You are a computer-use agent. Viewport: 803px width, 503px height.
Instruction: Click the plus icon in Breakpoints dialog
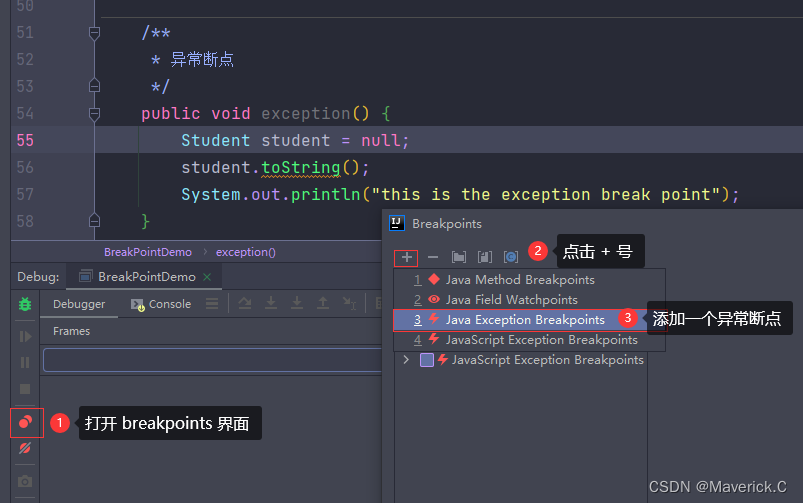click(407, 257)
